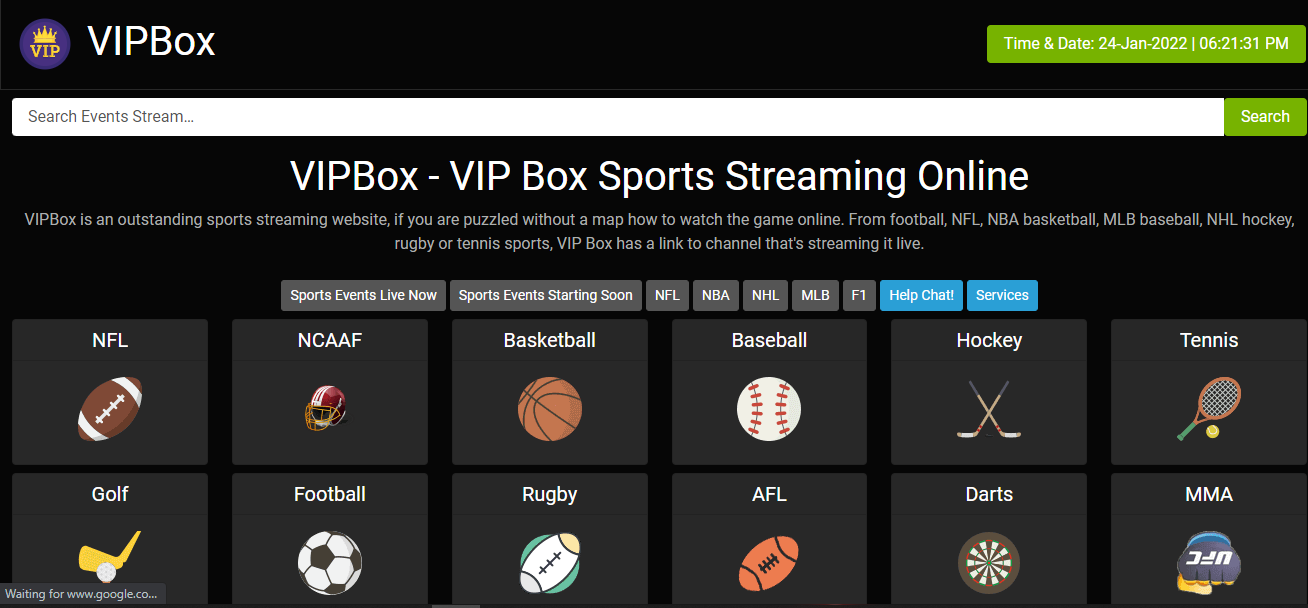Select the F1 filter button
The height and width of the screenshot is (608, 1308).
coord(859,295)
